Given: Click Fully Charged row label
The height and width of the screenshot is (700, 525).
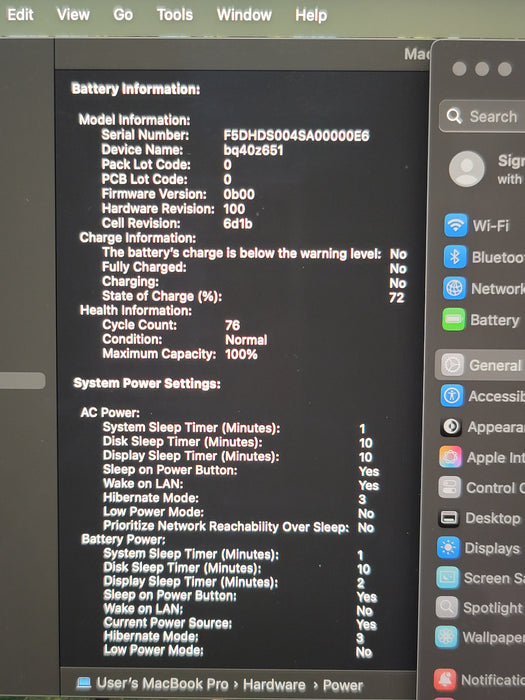Looking at the screenshot, I should tap(144, 267).
